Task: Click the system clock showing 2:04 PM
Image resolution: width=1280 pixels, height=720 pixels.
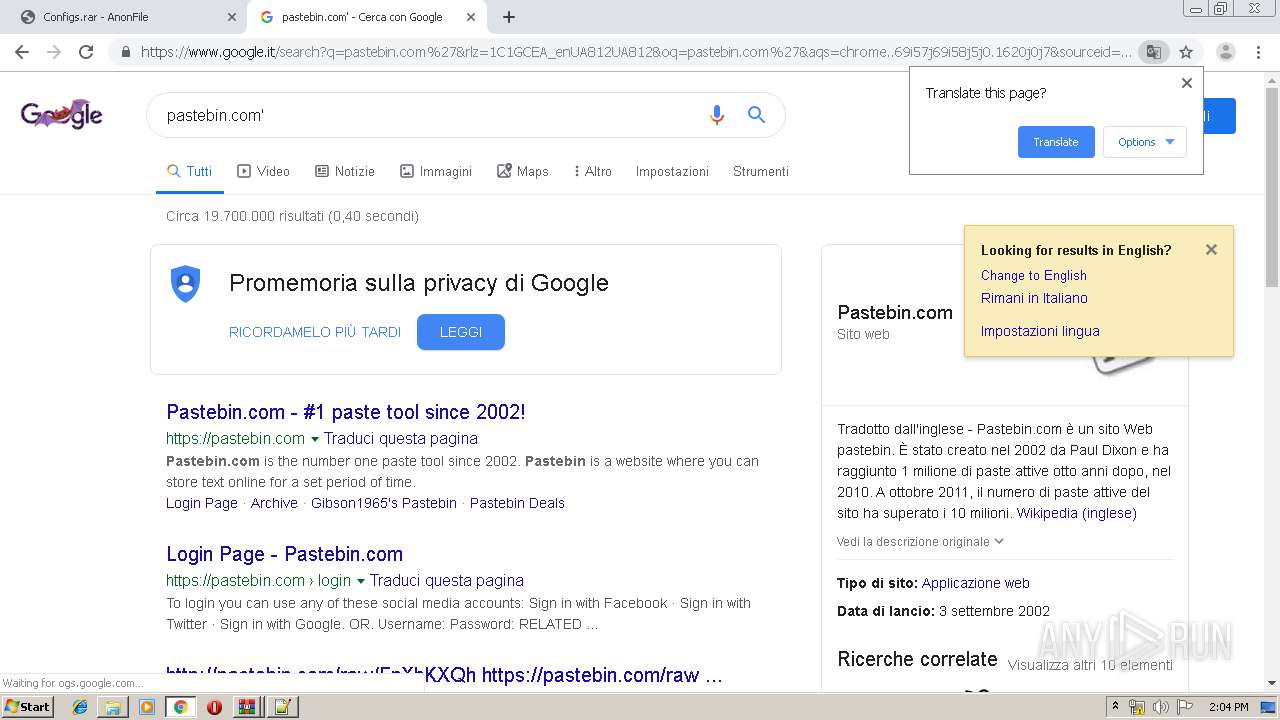Action: pos(1228,707)
